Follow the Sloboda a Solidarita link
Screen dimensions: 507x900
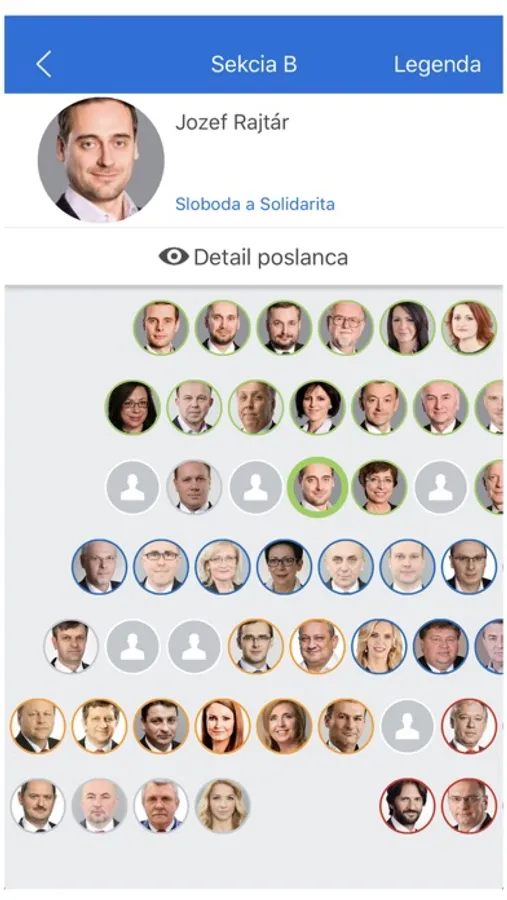coord(255,204)
